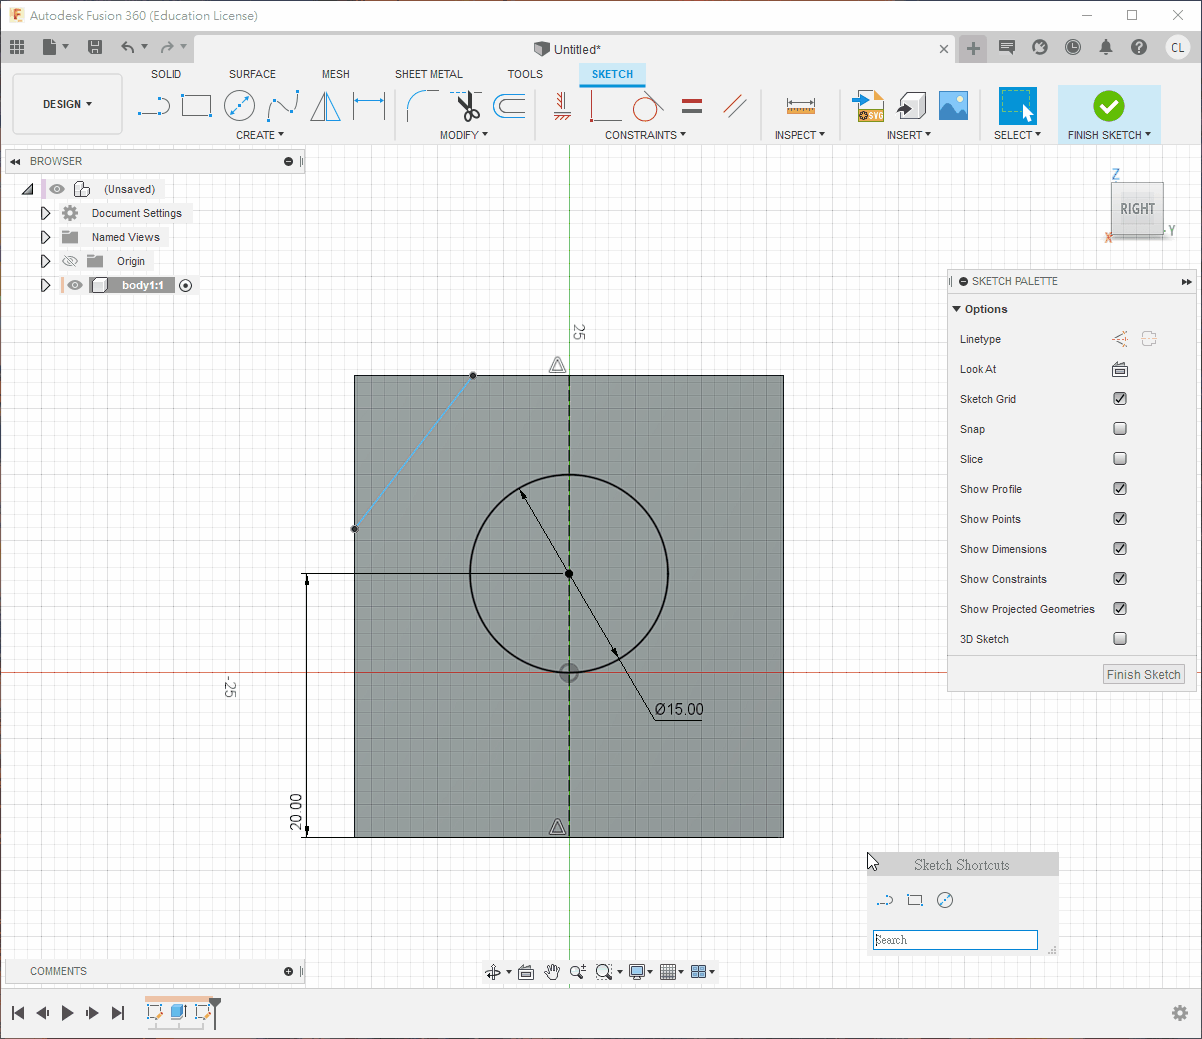Click the Insert SVG icon

click(x=868, y=106)
